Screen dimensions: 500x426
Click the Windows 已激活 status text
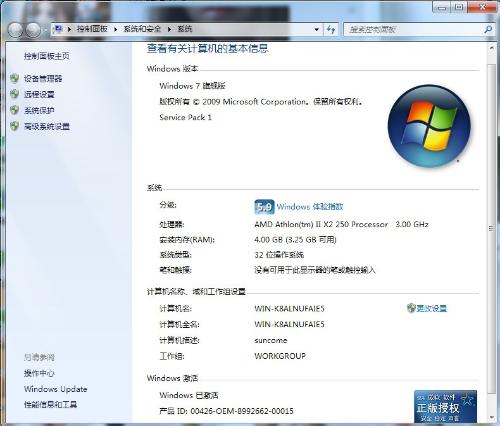(x=189, y=395)
